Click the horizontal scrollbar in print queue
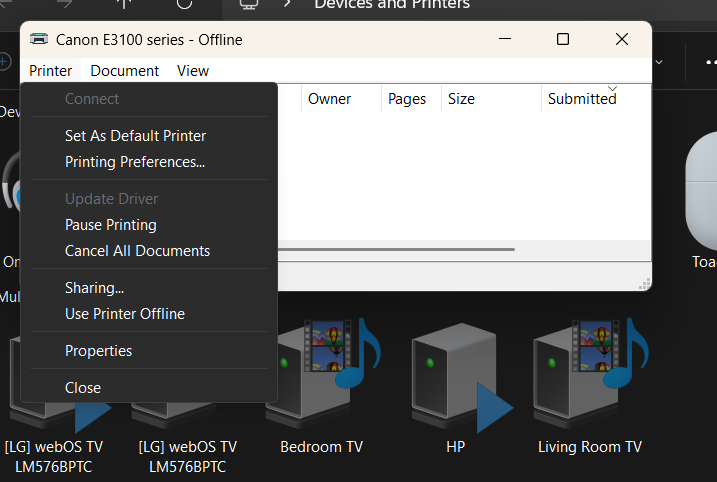Viewport: 717px width, 482px height. pyautogui.click(x=396, y=250)
